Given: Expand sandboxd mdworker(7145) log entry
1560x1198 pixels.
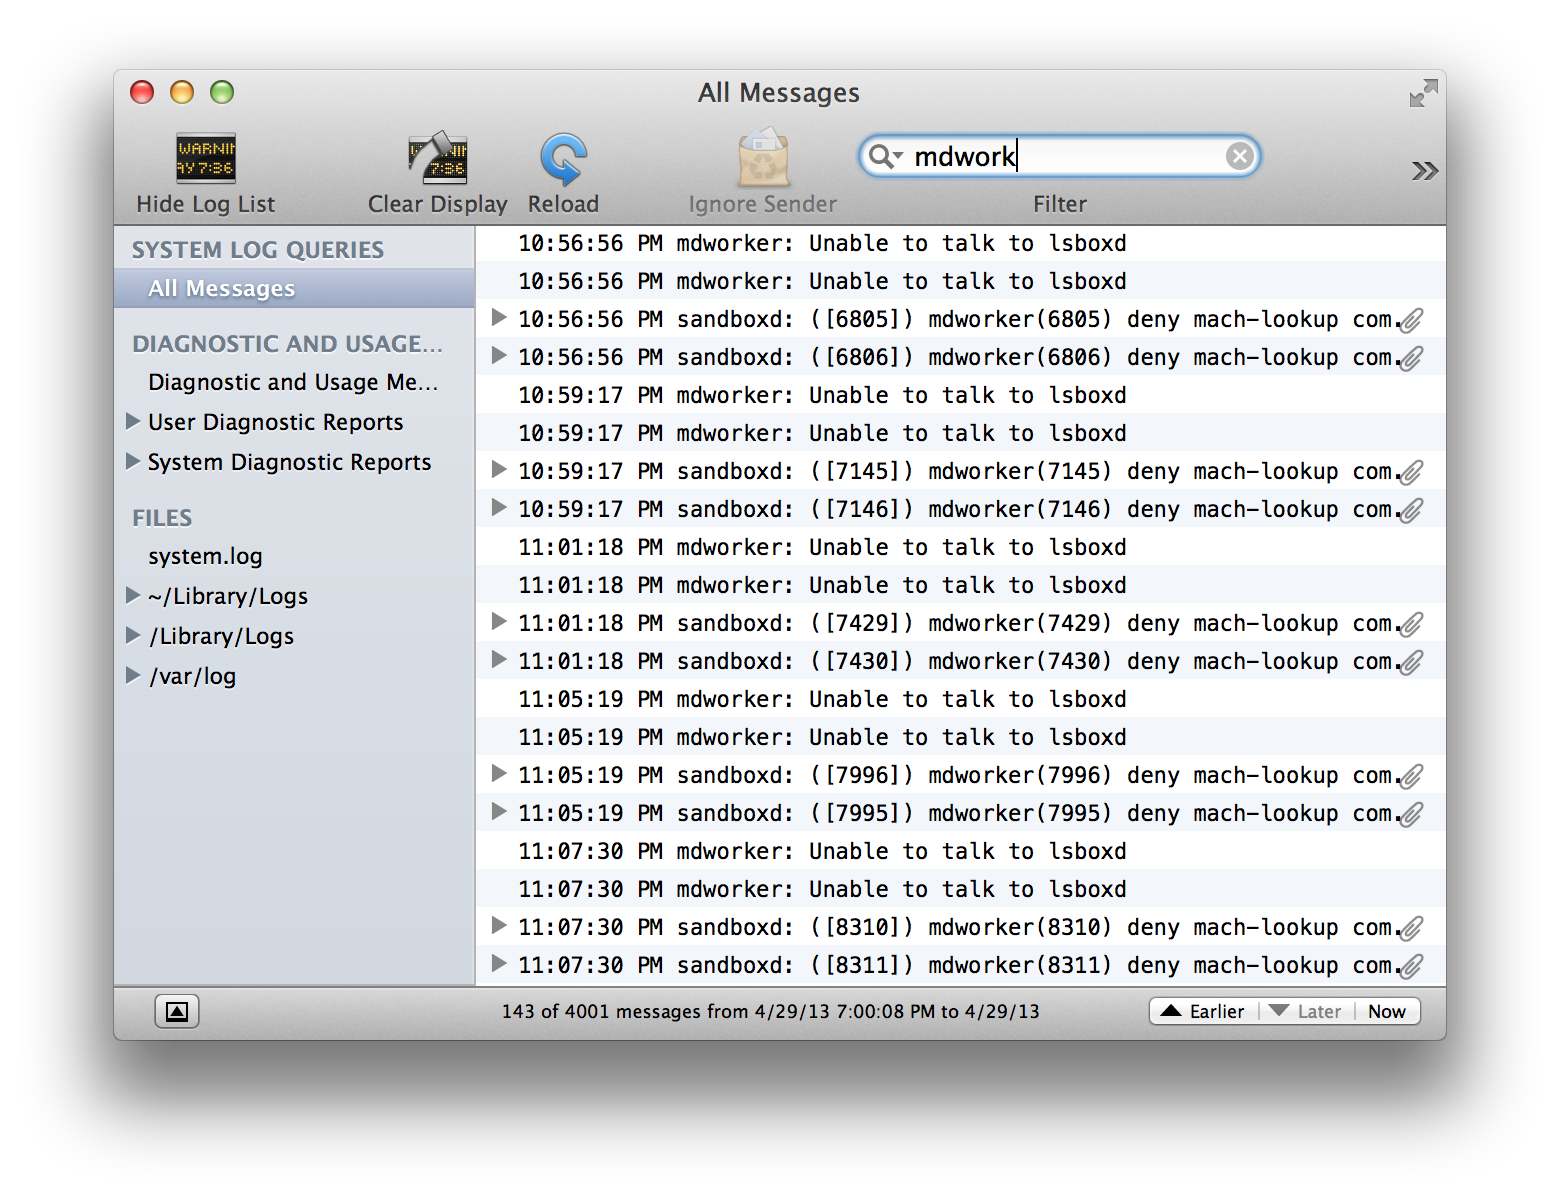Looking at the screenshot, I should (498, 470).
